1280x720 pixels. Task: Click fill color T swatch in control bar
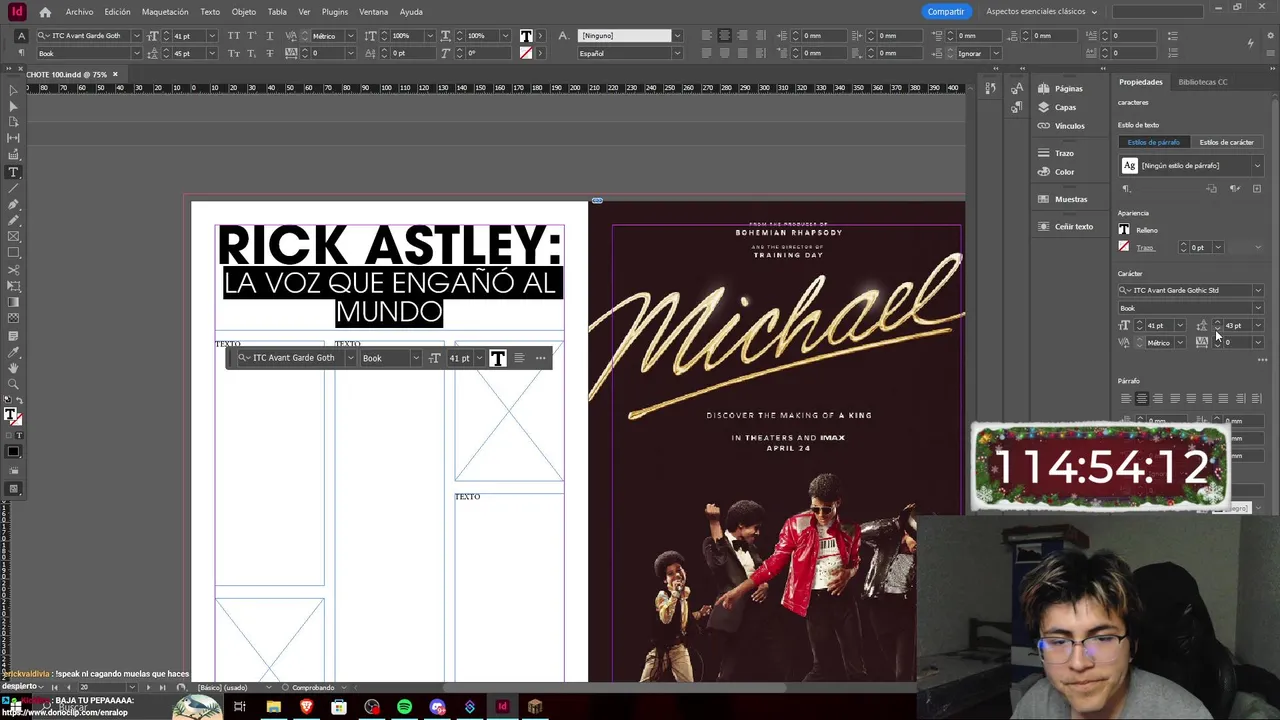526,36
